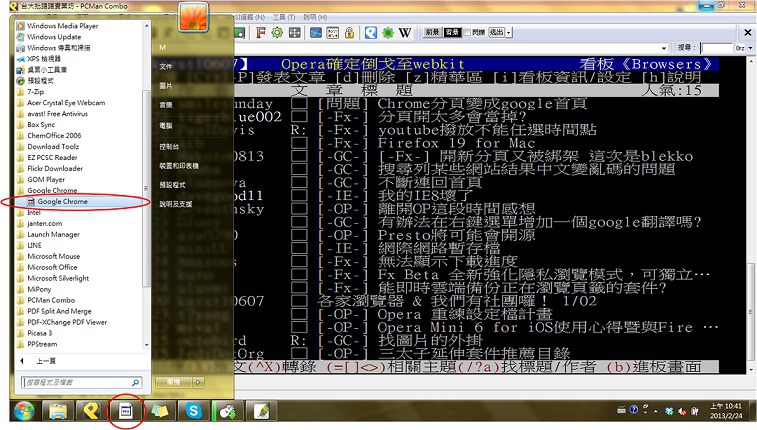This screenshot has height=430, width=757.
Task: Open 音樂 from Start menu right pane
Action: click(x=166, y=105)
